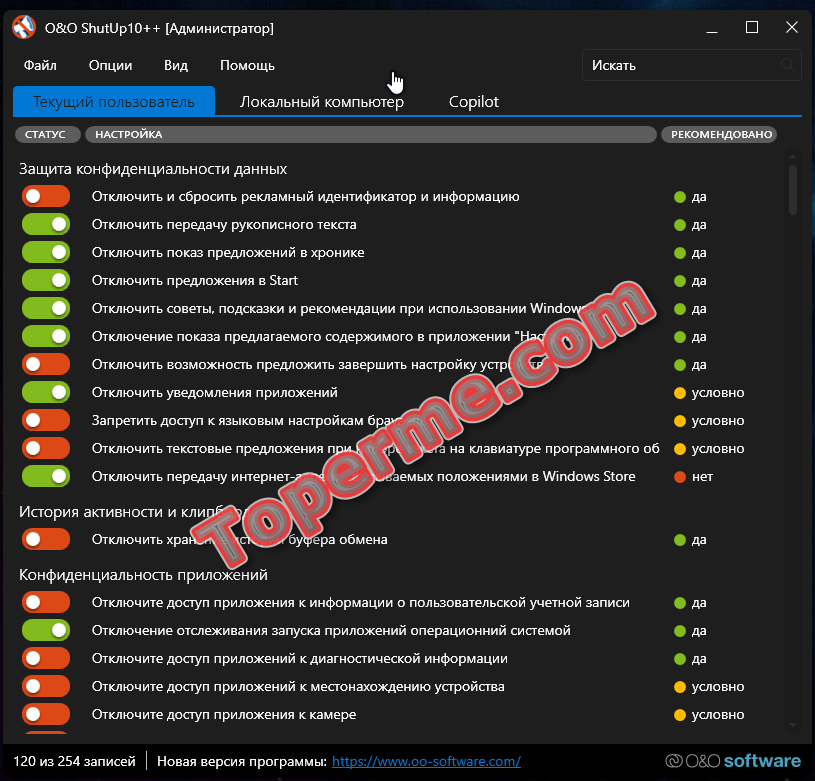Close the O&O ShutUp10++ window

(792, 28)
